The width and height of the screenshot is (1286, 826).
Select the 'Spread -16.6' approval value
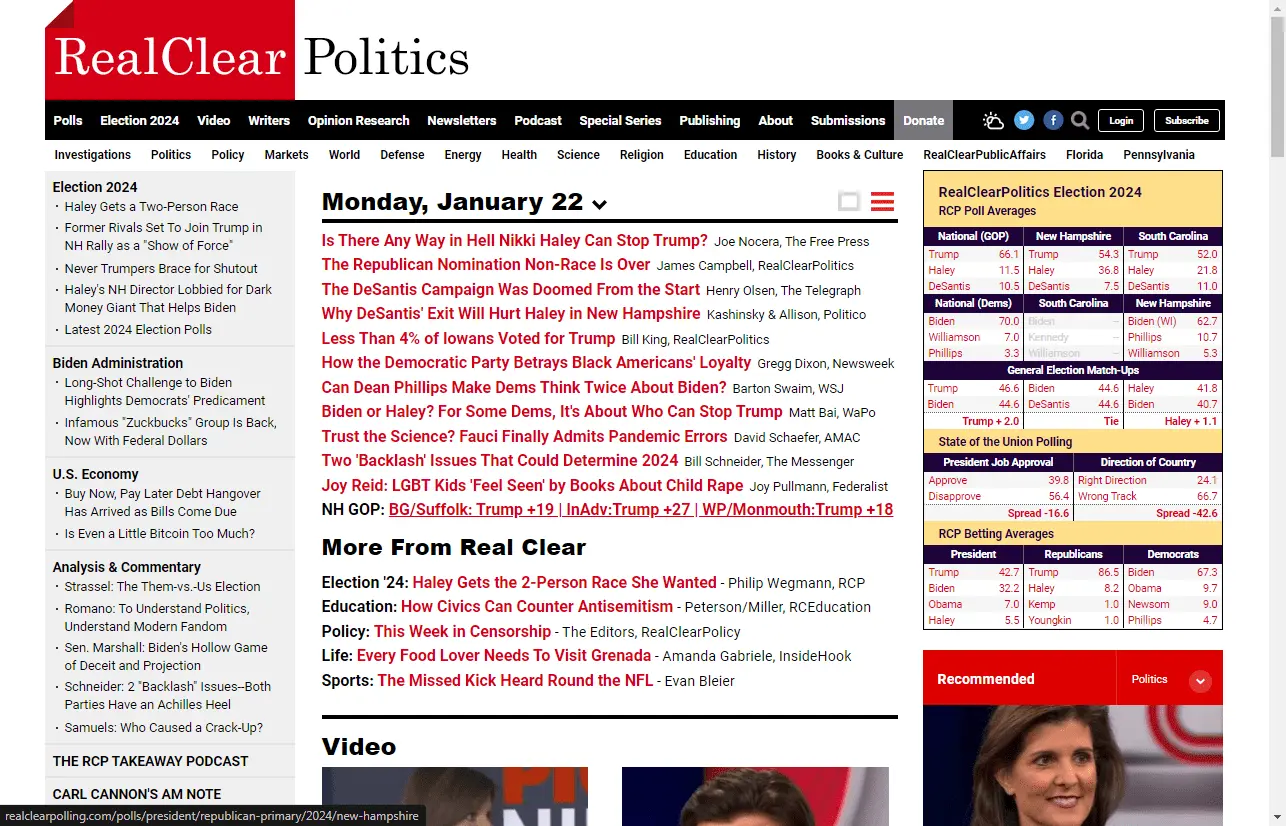pyautogui.click(x=1037, y=514)
